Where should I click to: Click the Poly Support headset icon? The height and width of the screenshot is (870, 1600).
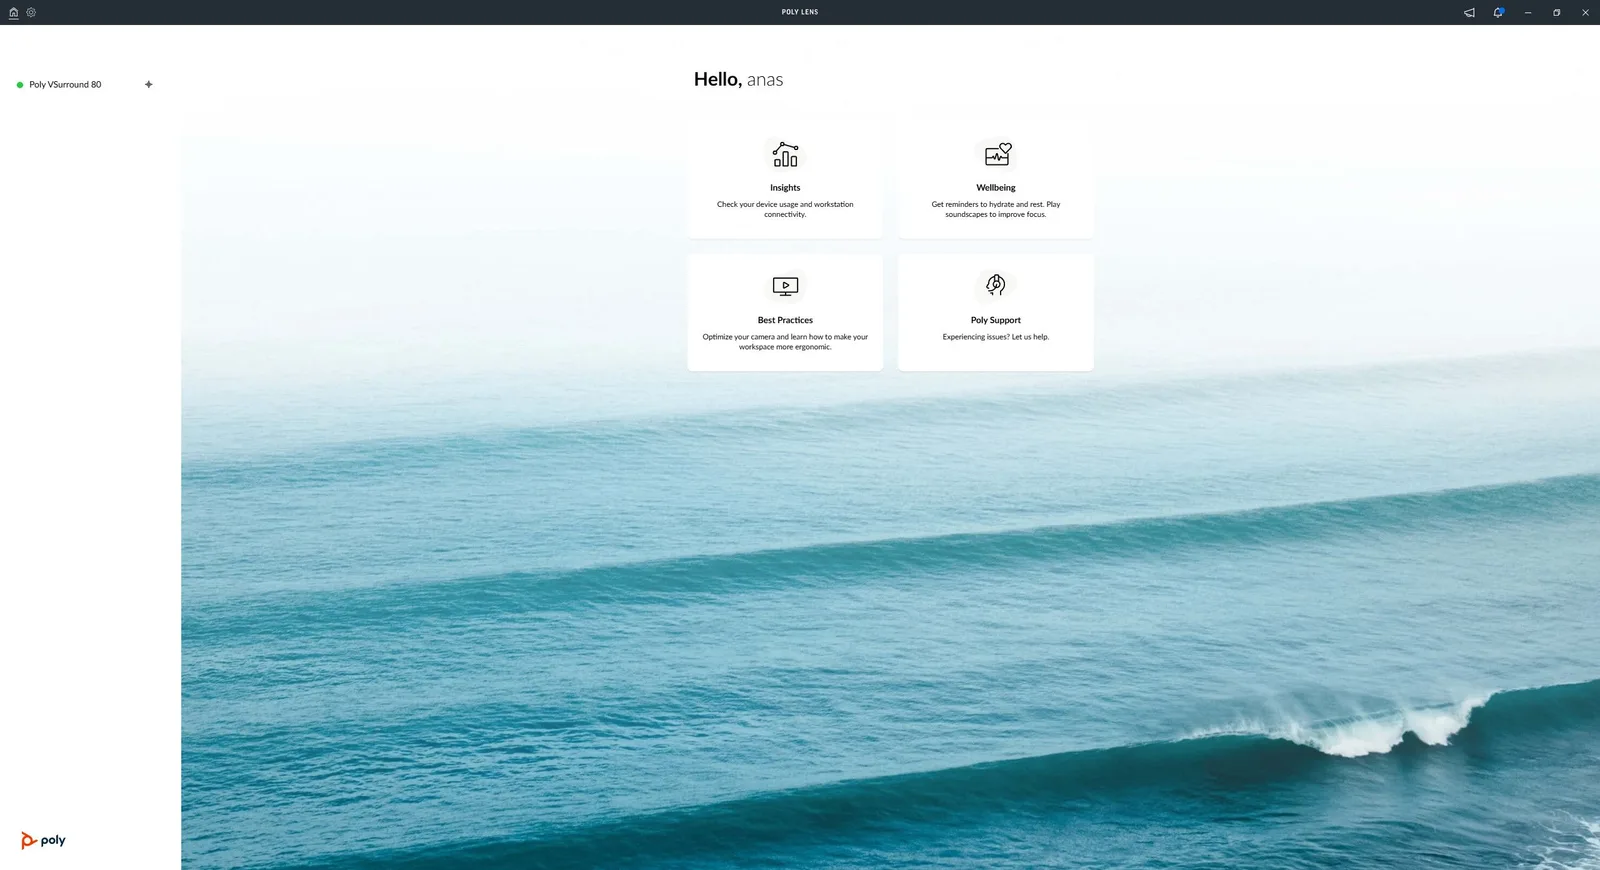pyautogui.click(x=995, y=286)
